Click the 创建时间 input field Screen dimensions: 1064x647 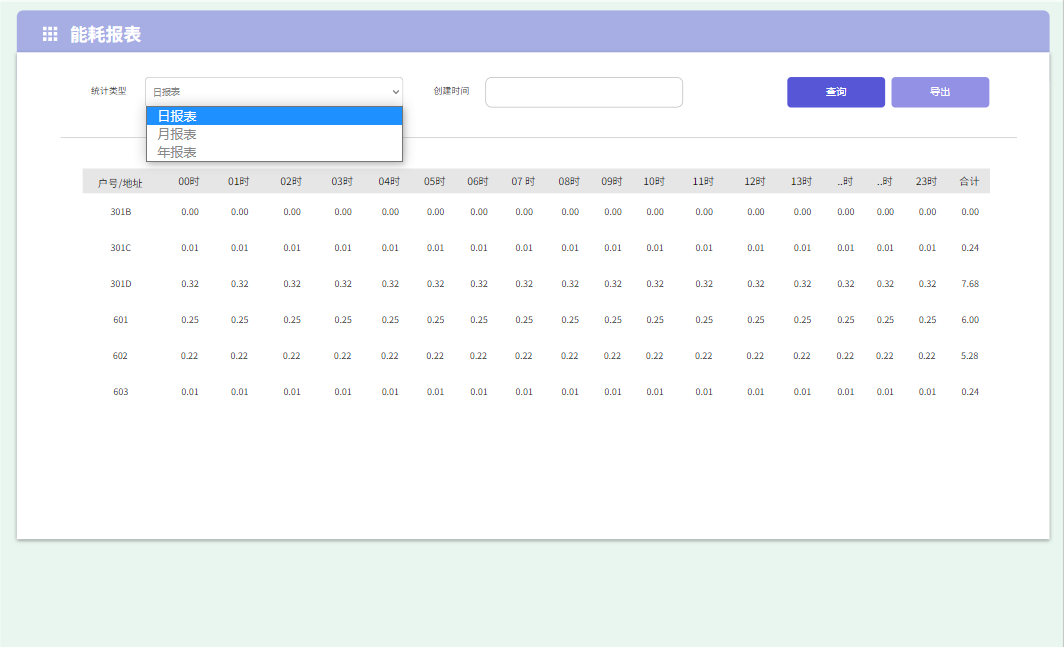(583, 92)
